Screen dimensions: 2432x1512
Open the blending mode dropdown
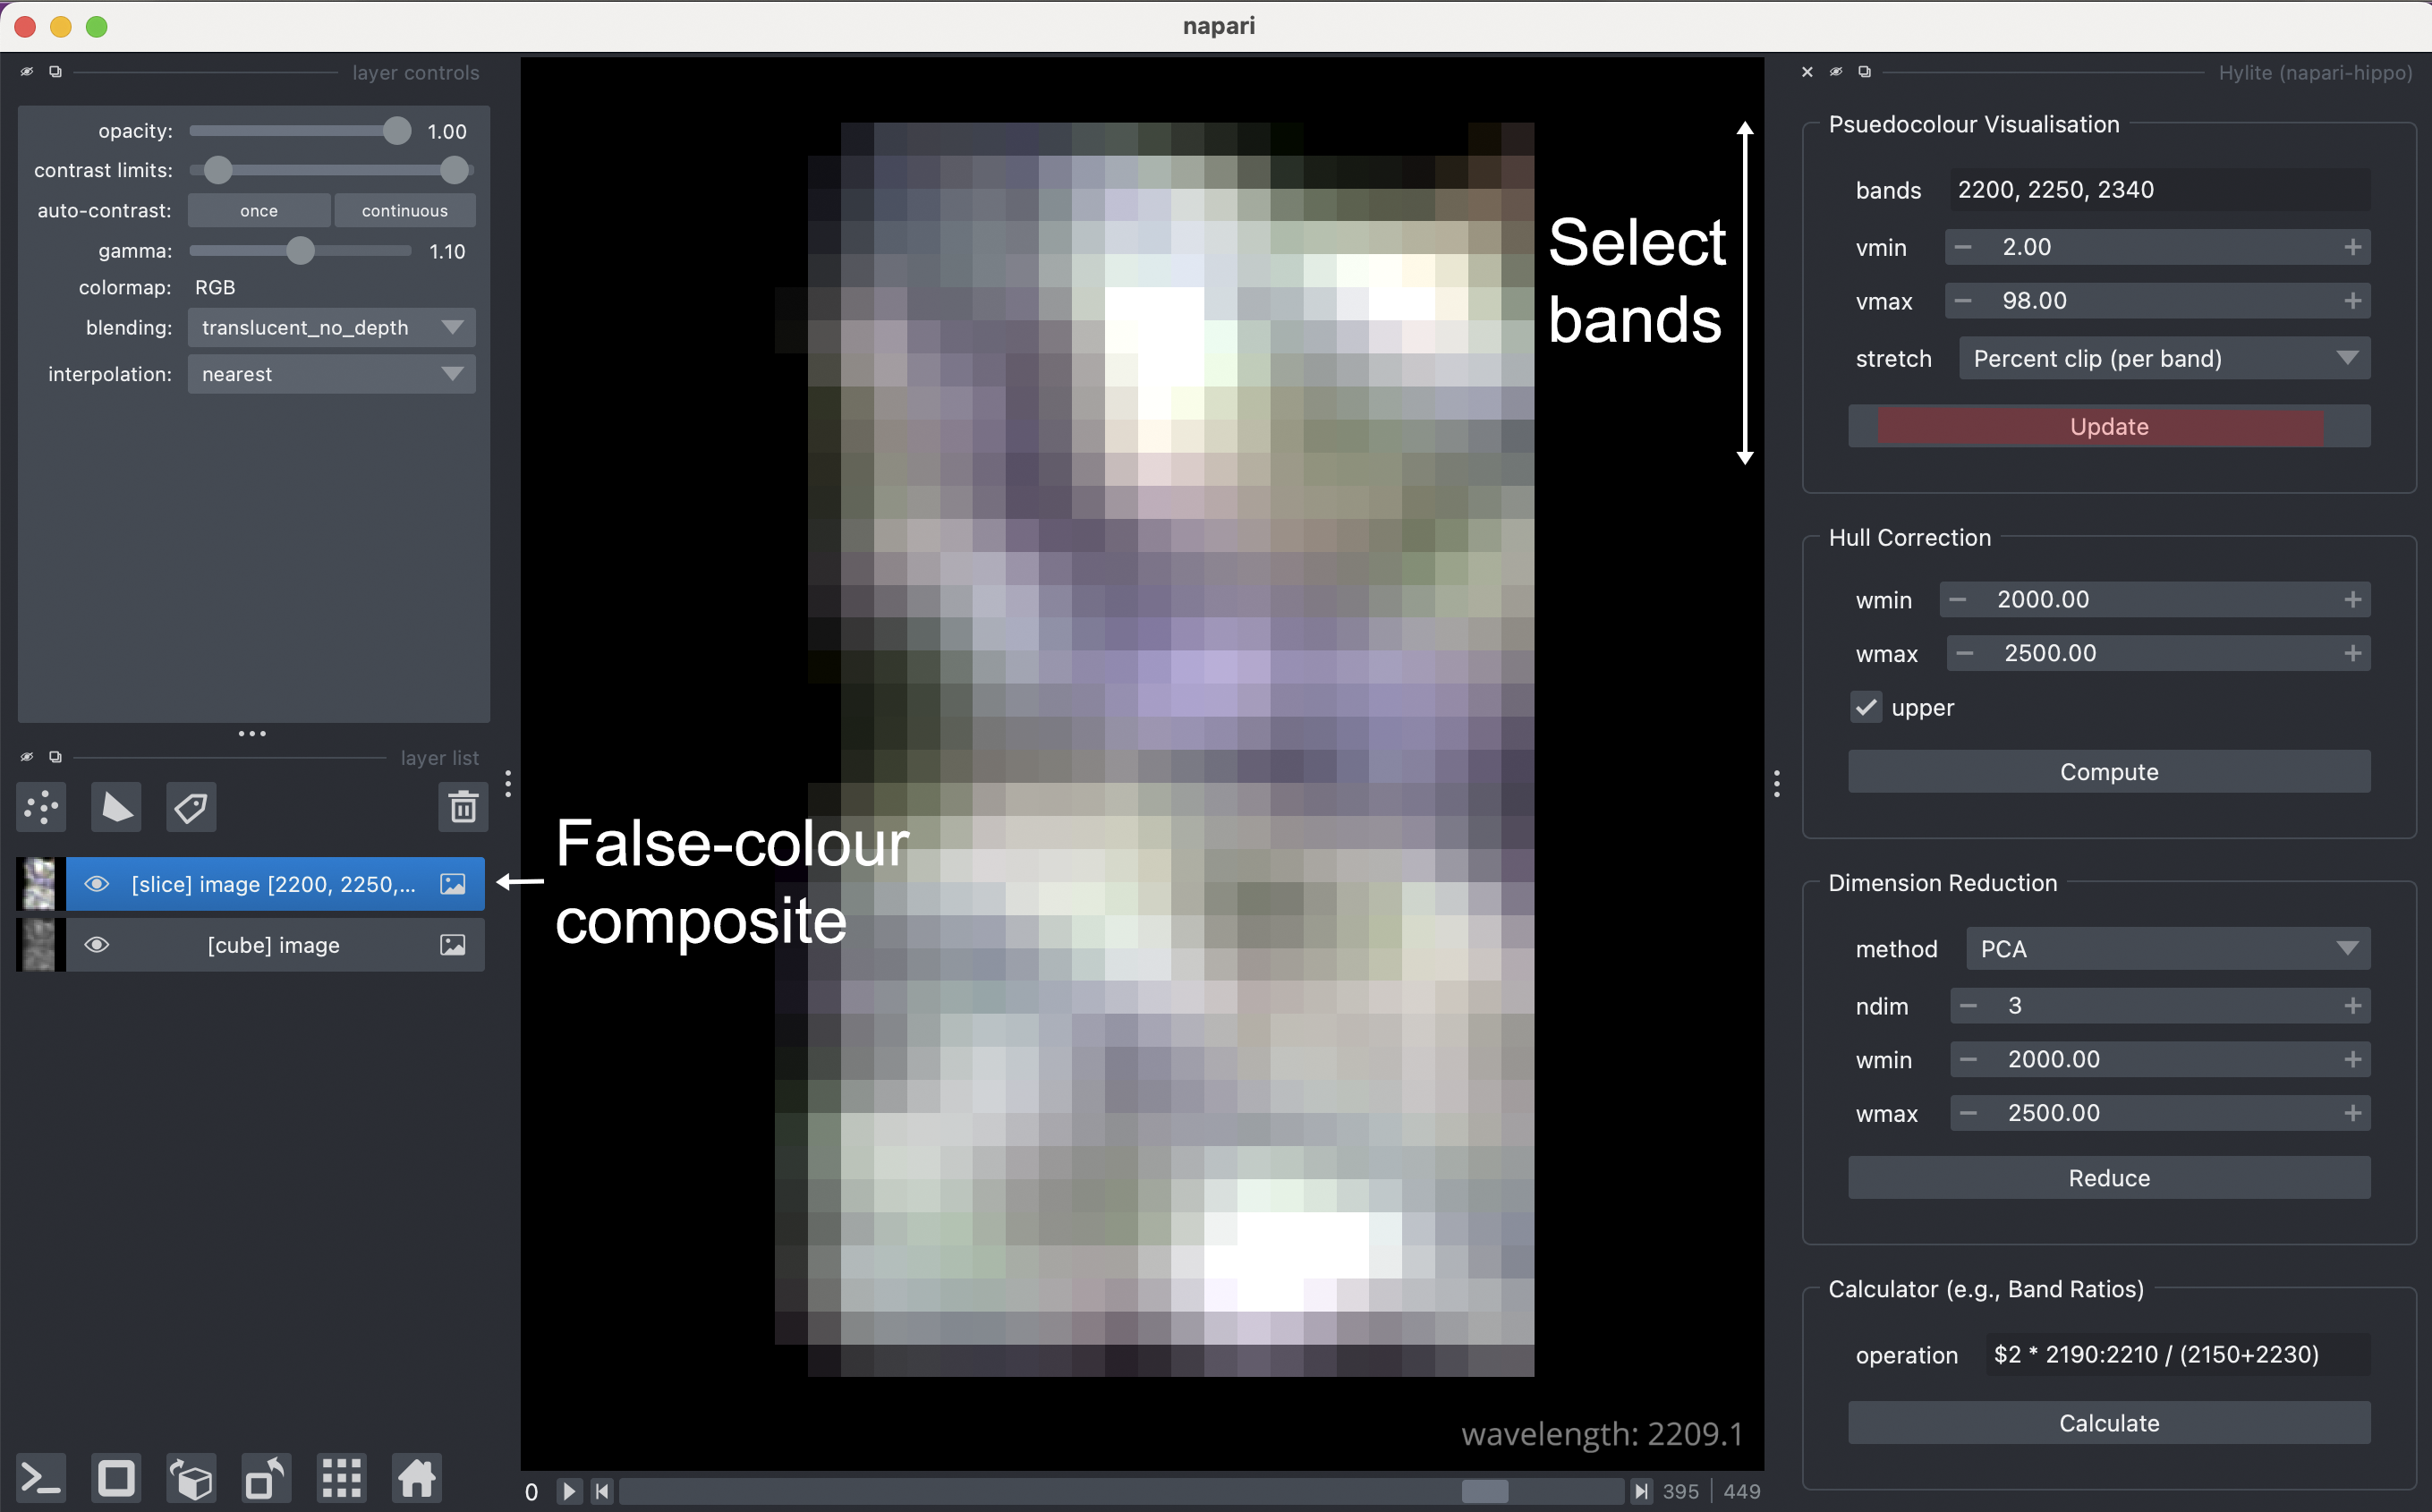coord(331,328)
